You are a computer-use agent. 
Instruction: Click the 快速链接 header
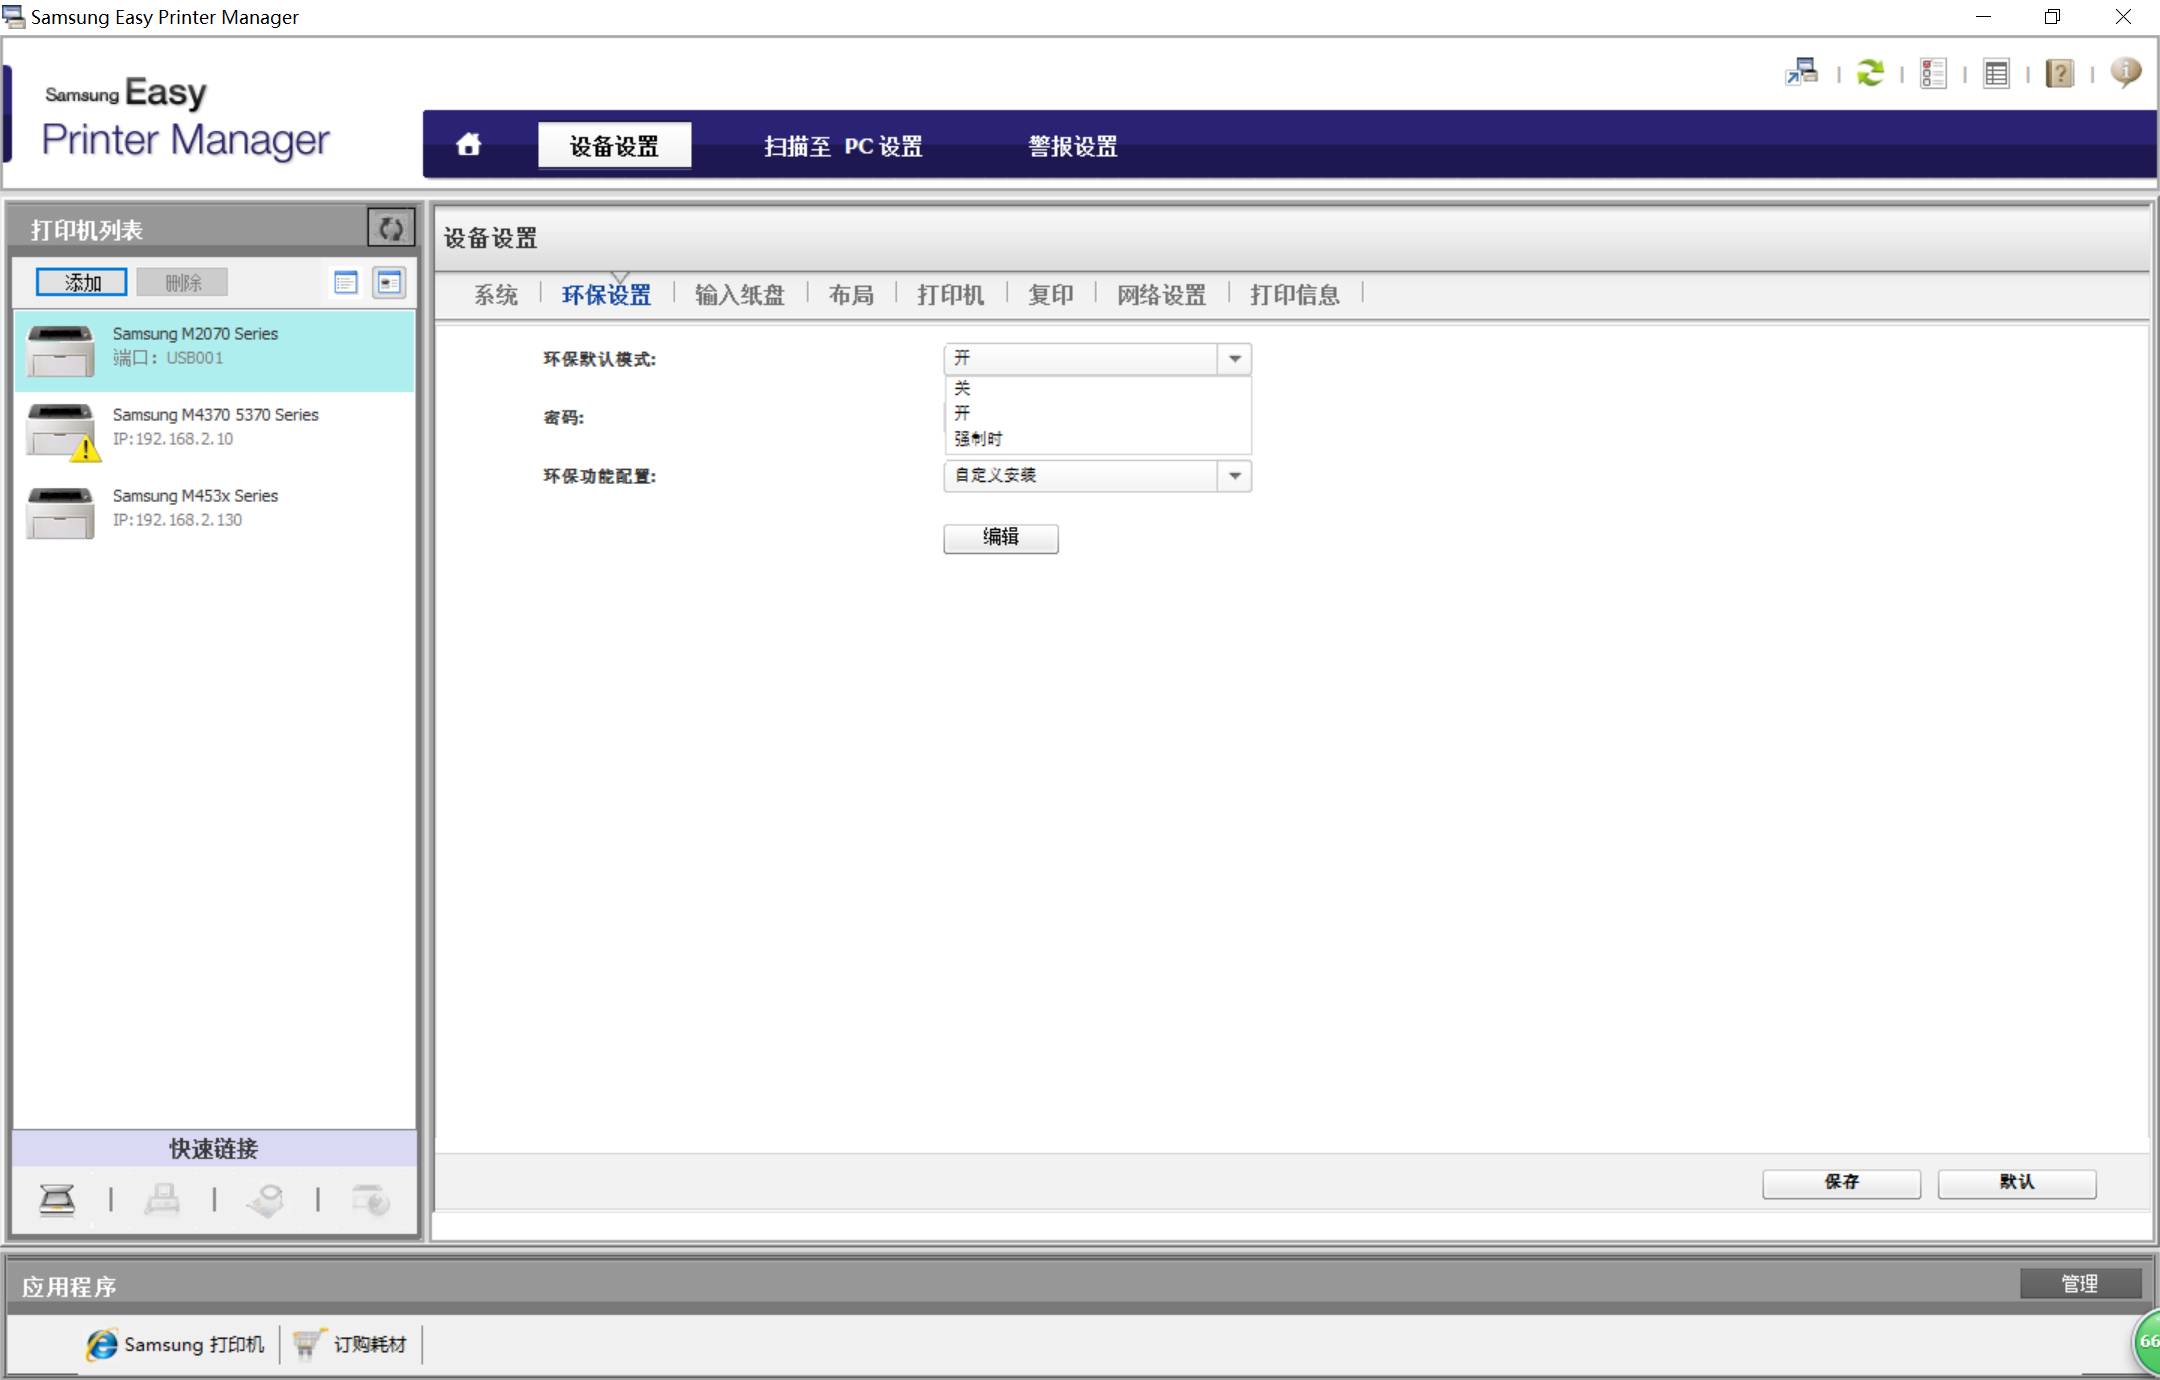click(x=214, y=1149)
